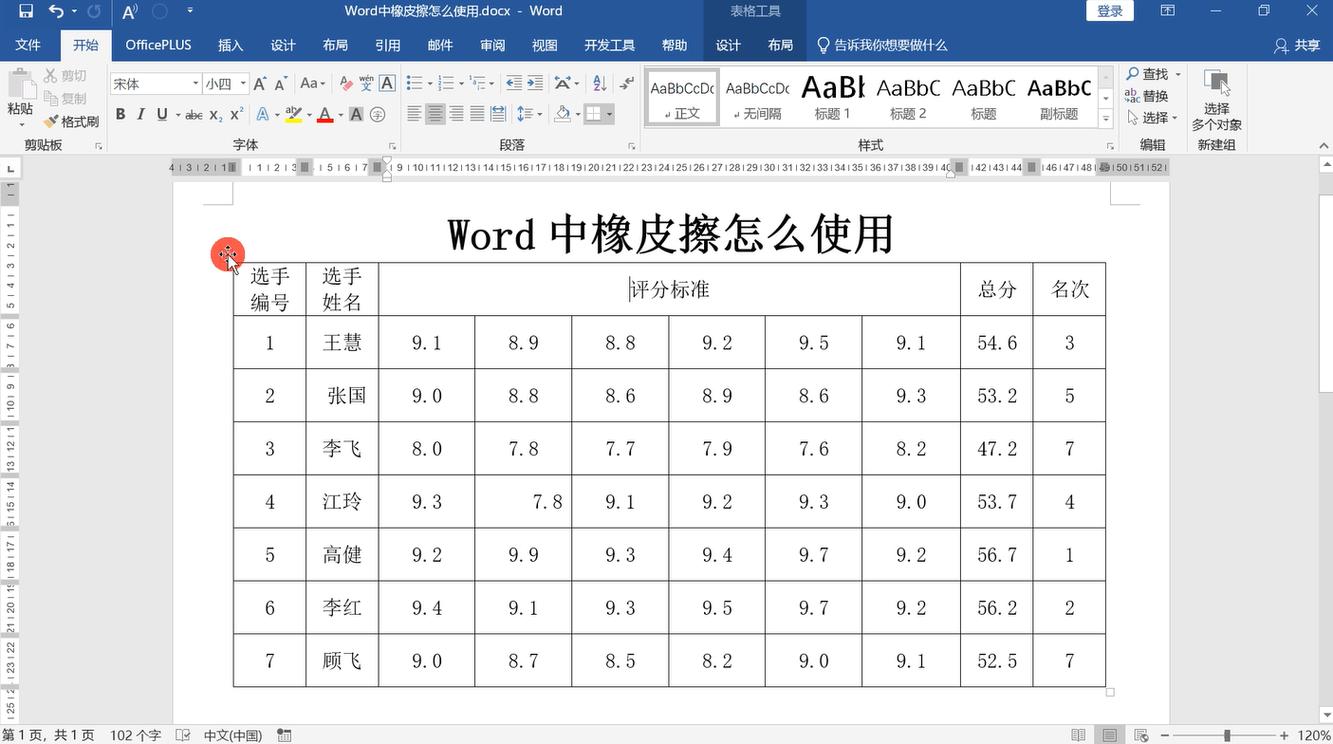Decrease paragraph indent

(x=514, y=84)
